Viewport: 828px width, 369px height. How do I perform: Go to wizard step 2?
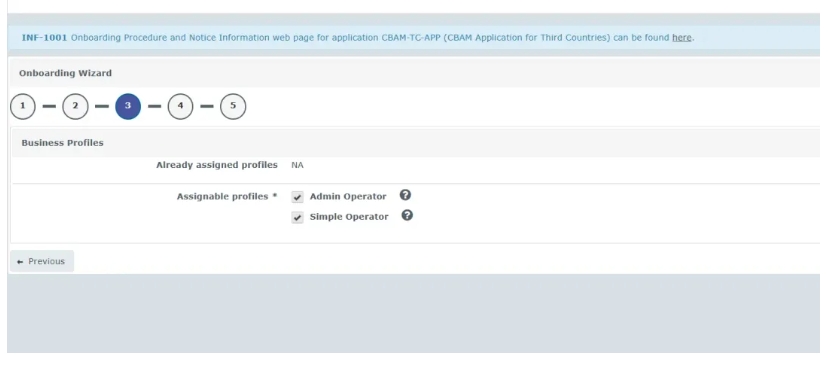pyautogui.click(x=75, y=106)
